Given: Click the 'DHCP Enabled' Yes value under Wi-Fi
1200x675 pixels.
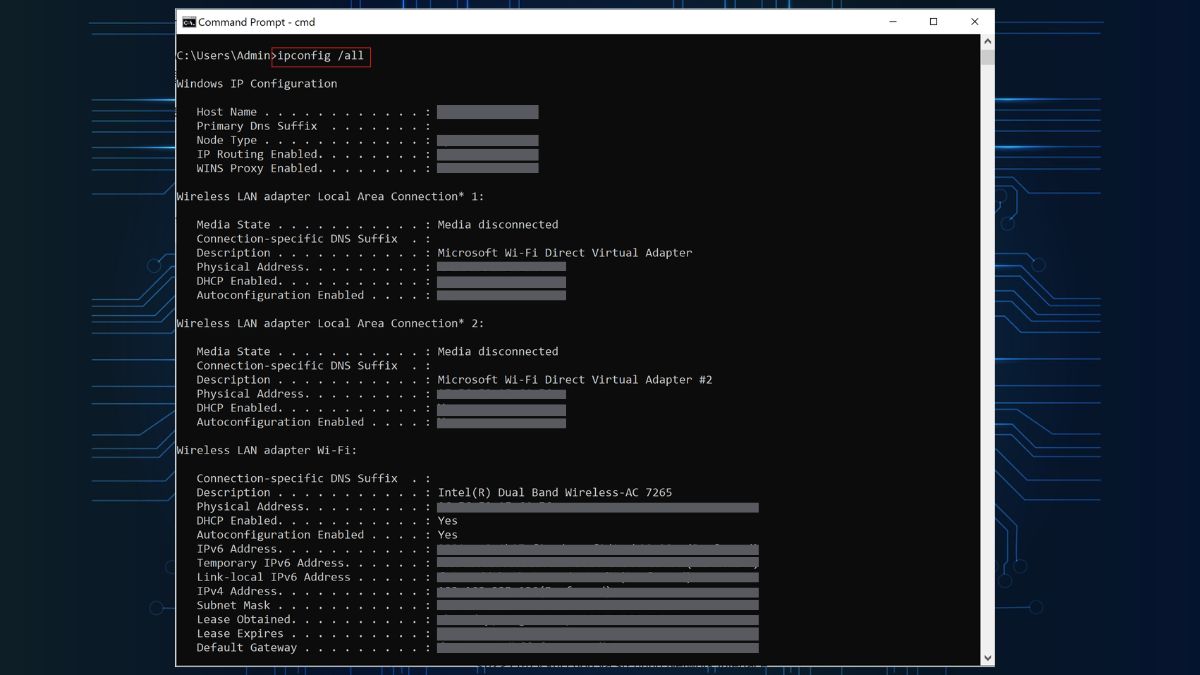Looking at the screenshot, I should coord(448,521).
